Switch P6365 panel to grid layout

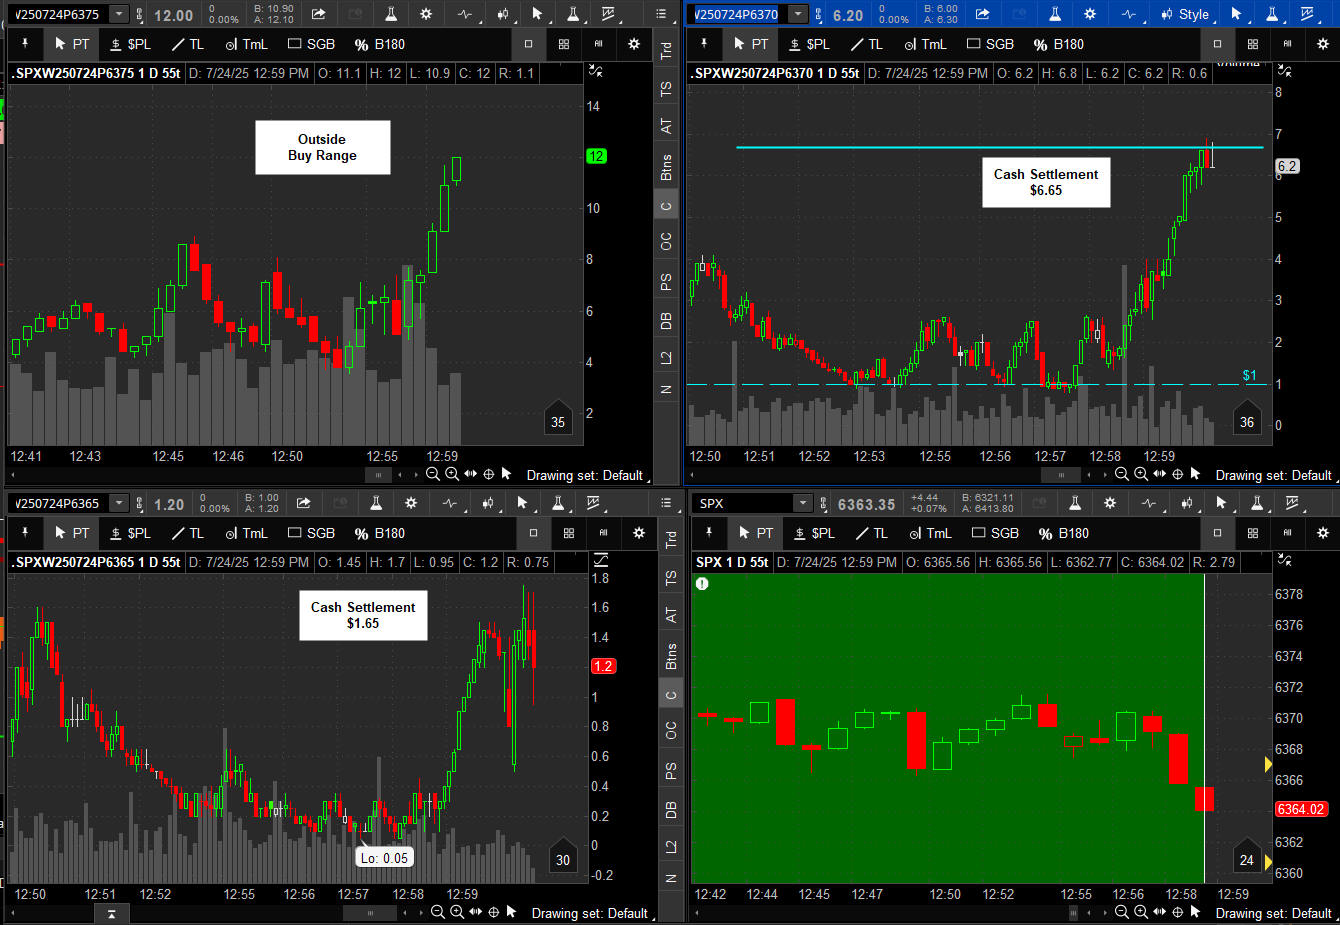(x=569, y=533)
